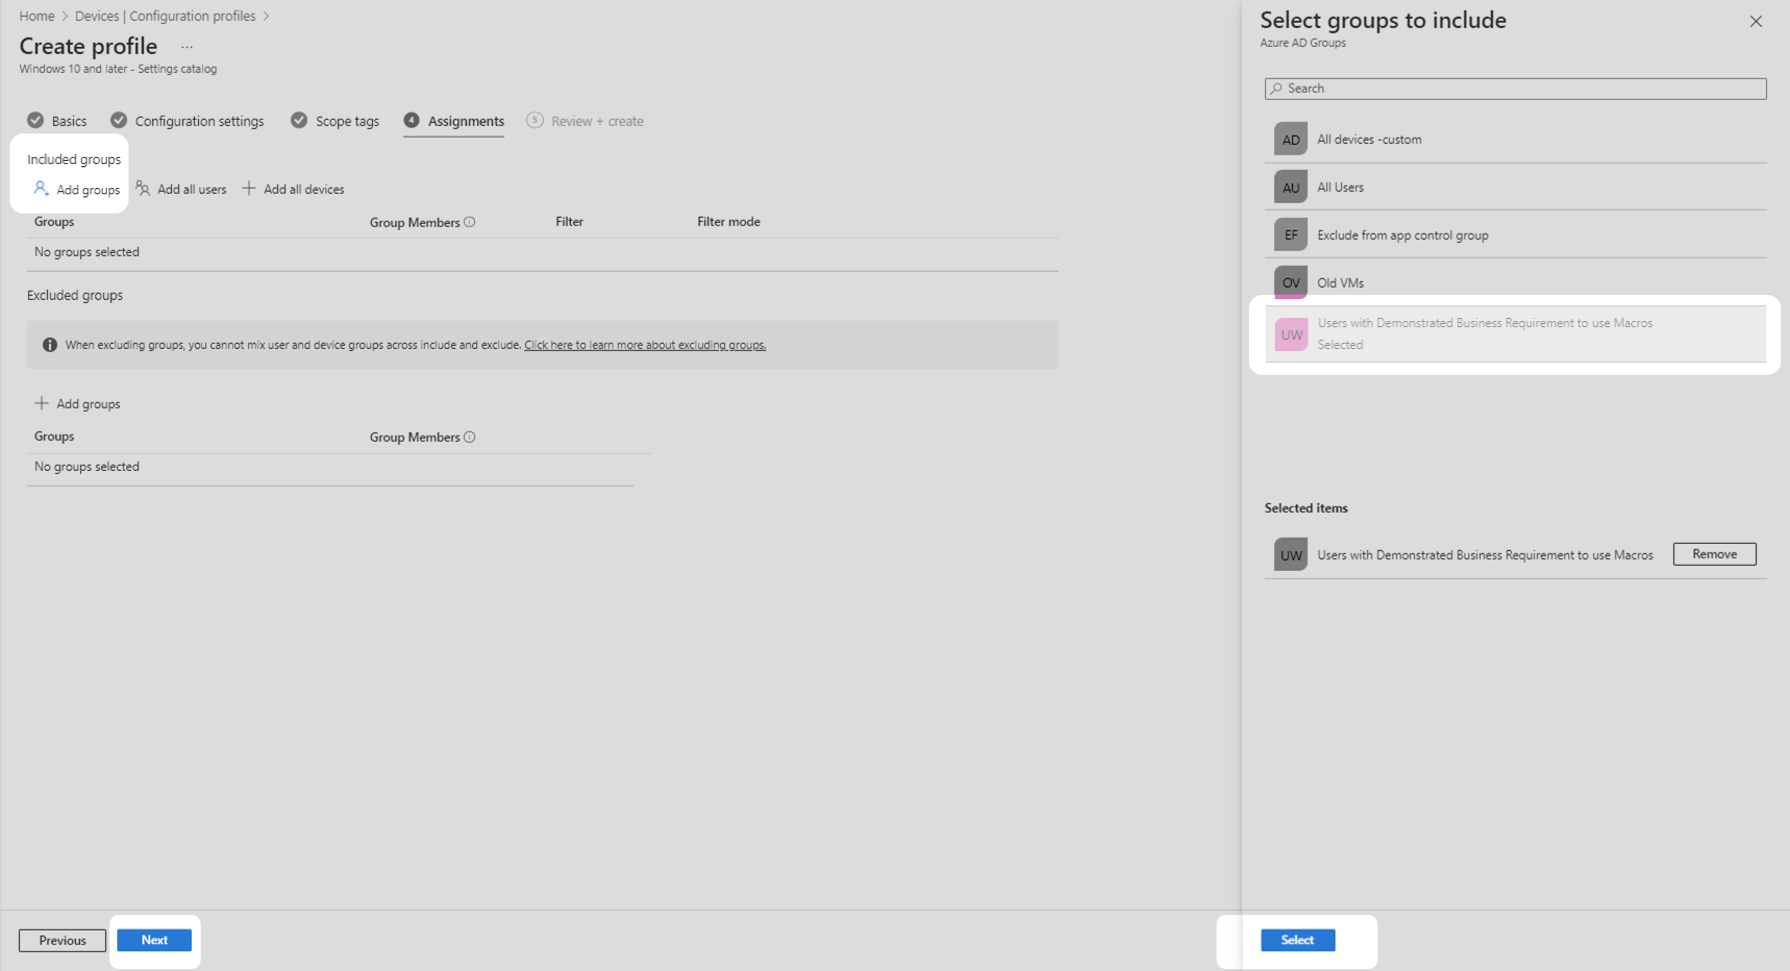This screenshot has height=971, width=1790.
Task: Click the Group Members info tooltip icon
Action: click(469, 221)
